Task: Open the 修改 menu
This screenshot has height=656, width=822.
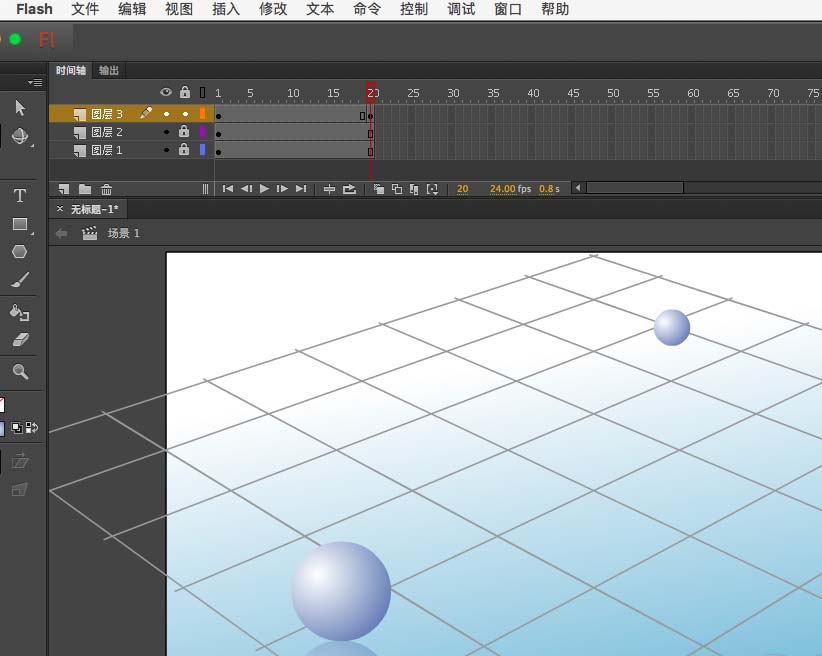Action: click(x=273, y=9)
